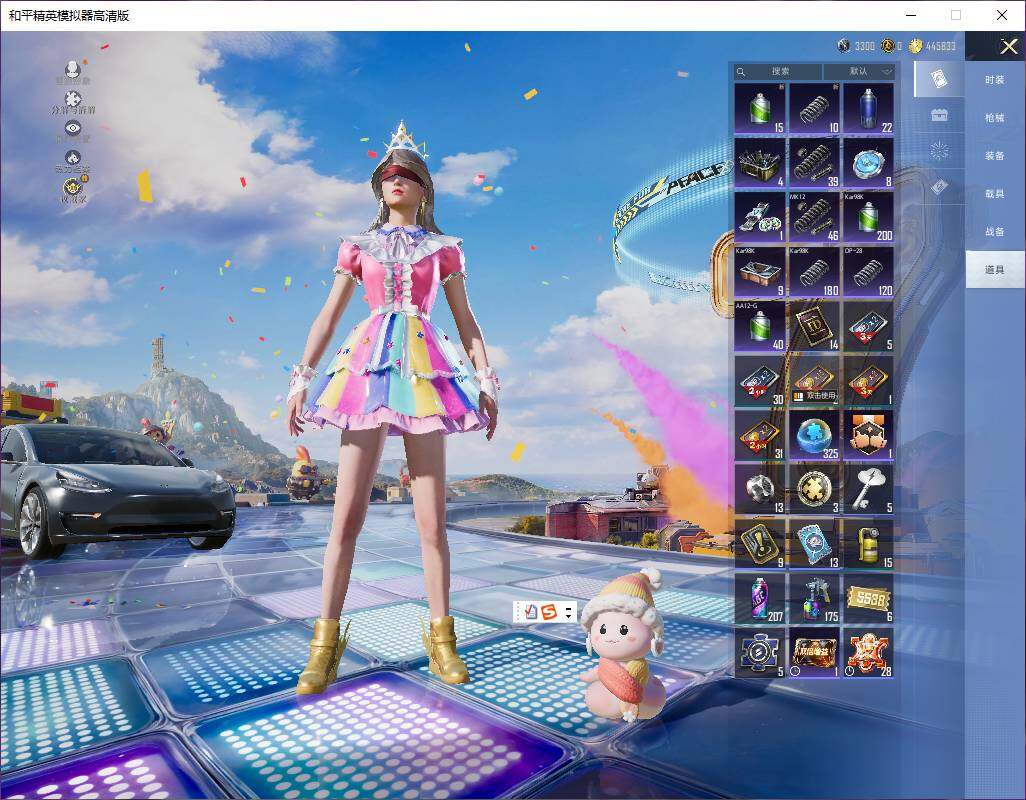Switch to the 枪械 tab
The height and width of the screenshot is (800, 1026).
(x=995, y=118)
